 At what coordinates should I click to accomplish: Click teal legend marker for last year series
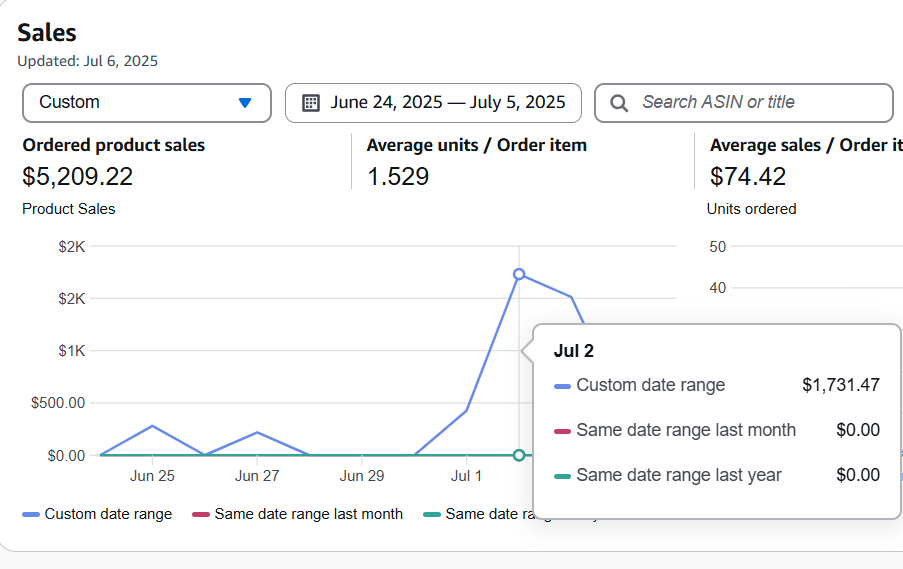click(x=432, y=514)
